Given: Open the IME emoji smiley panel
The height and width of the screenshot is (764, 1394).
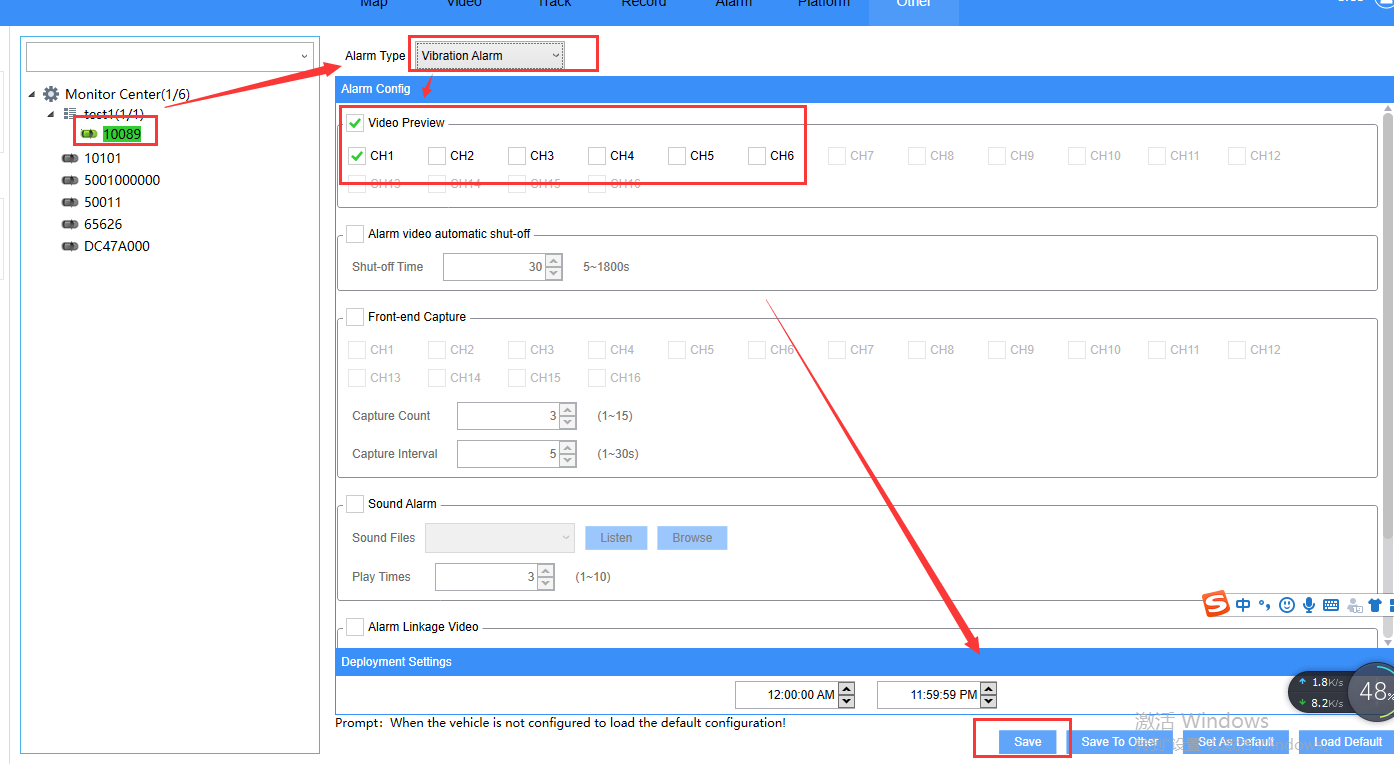Looking at the screenshot, I should coord(1287,605).
